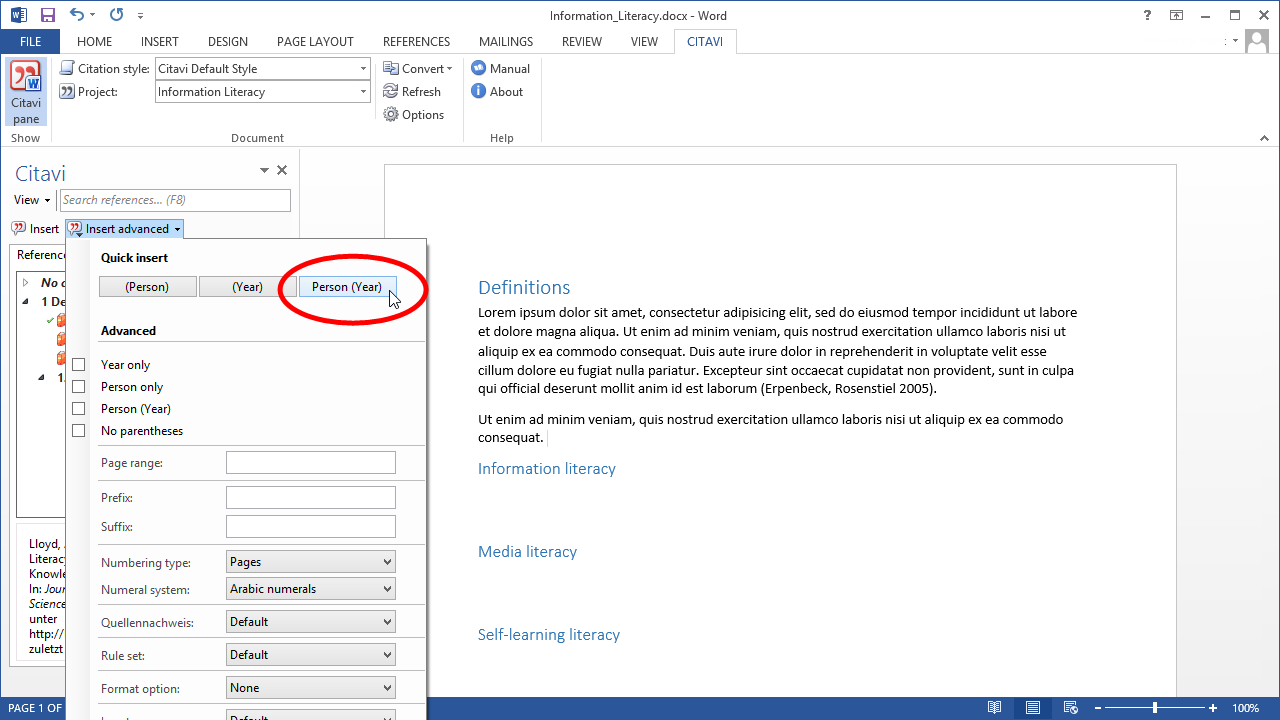Switch to the MAILINGS tab
This screenshot has width=1280, height=720.
click(506, 41)
